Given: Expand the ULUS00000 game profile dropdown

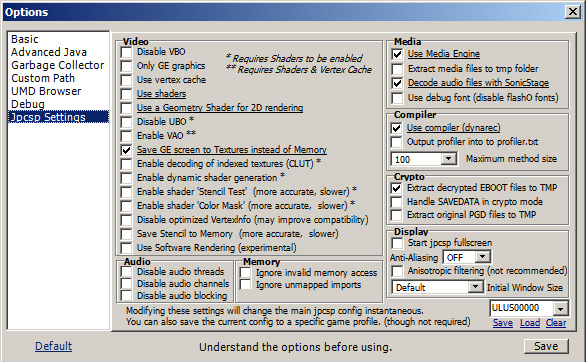Looking at the screenshot, I should 560,309.
